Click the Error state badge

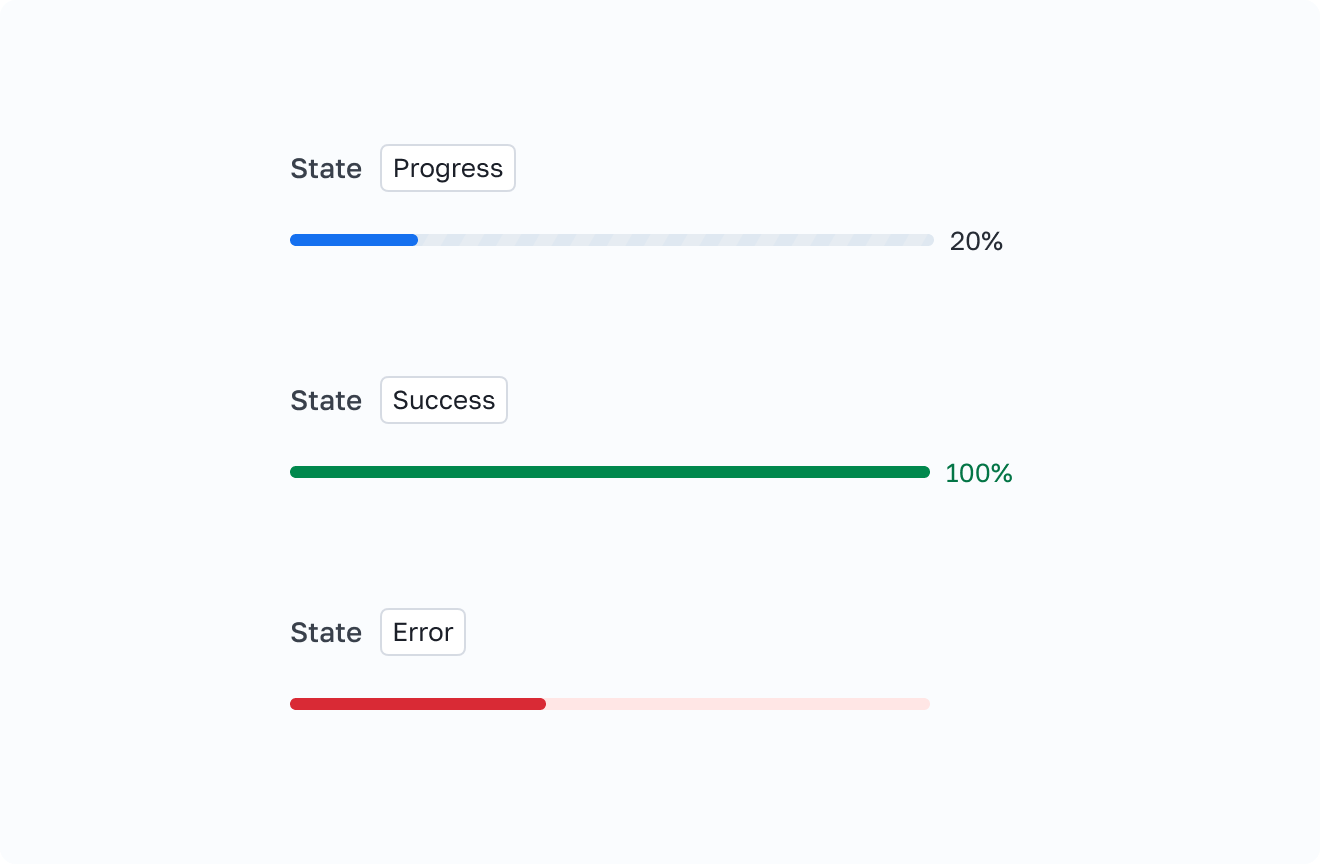(422, 632)
